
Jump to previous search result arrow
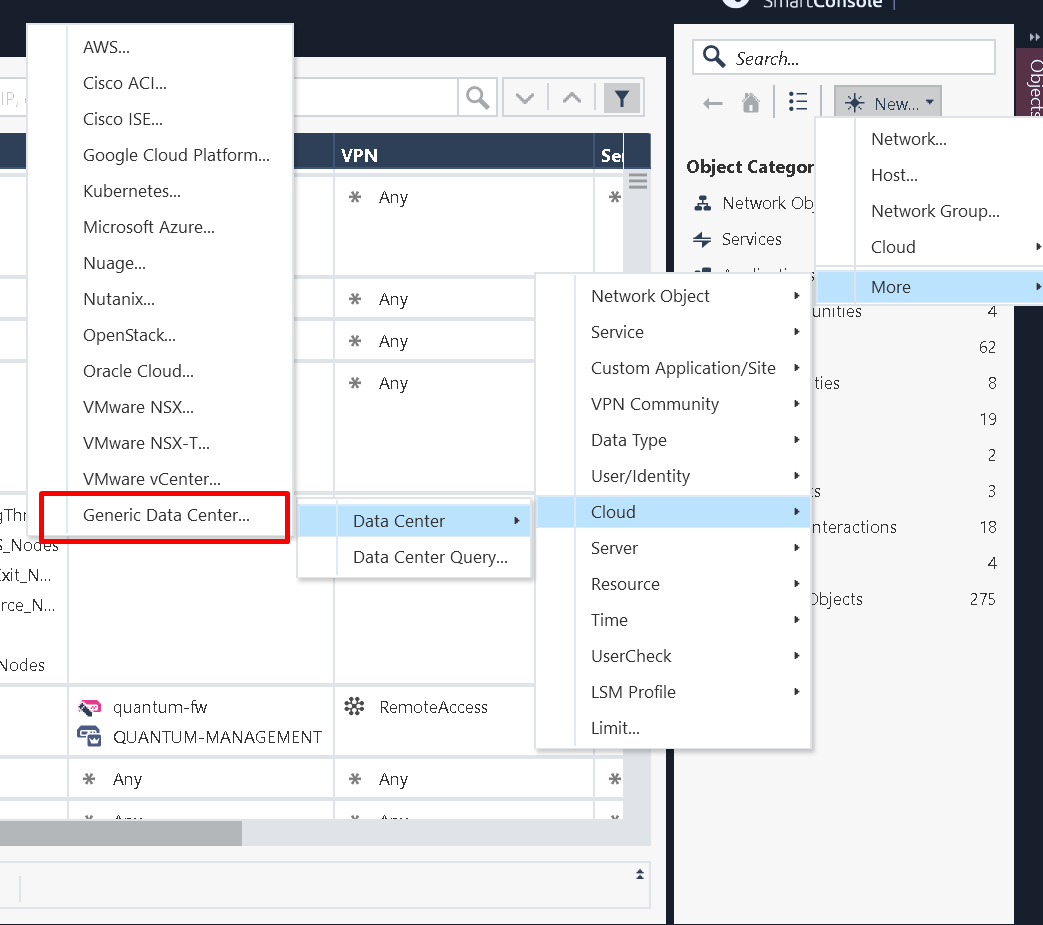572,98
